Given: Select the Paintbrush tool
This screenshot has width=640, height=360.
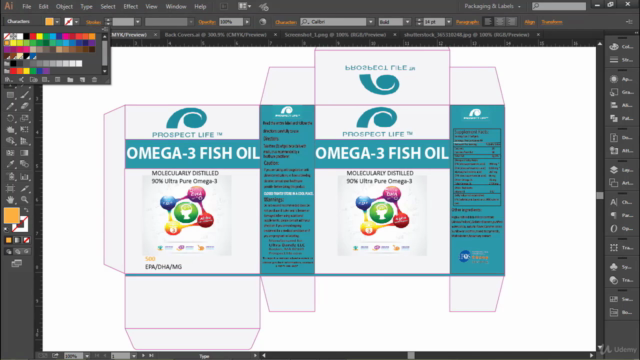Looking at the screenshot, I should 24,95.
